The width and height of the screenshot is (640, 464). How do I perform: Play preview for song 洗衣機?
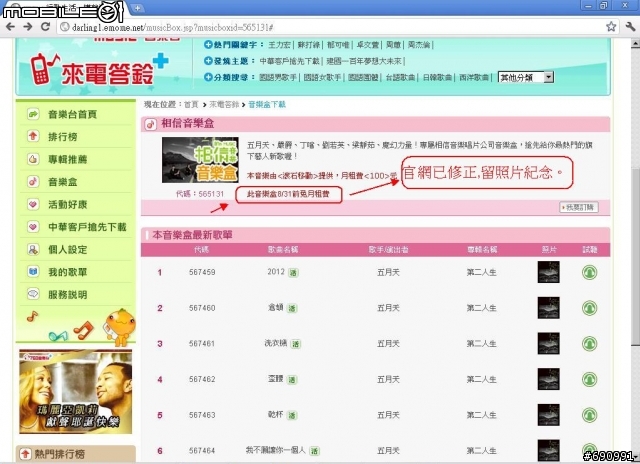[x=589, y=344]
